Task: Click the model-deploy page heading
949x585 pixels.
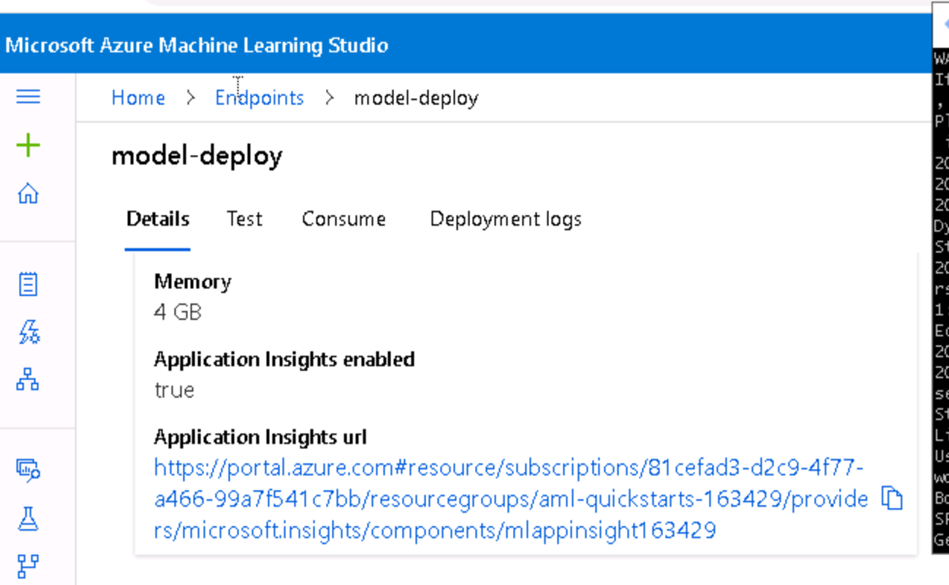Action: point(197,157)
